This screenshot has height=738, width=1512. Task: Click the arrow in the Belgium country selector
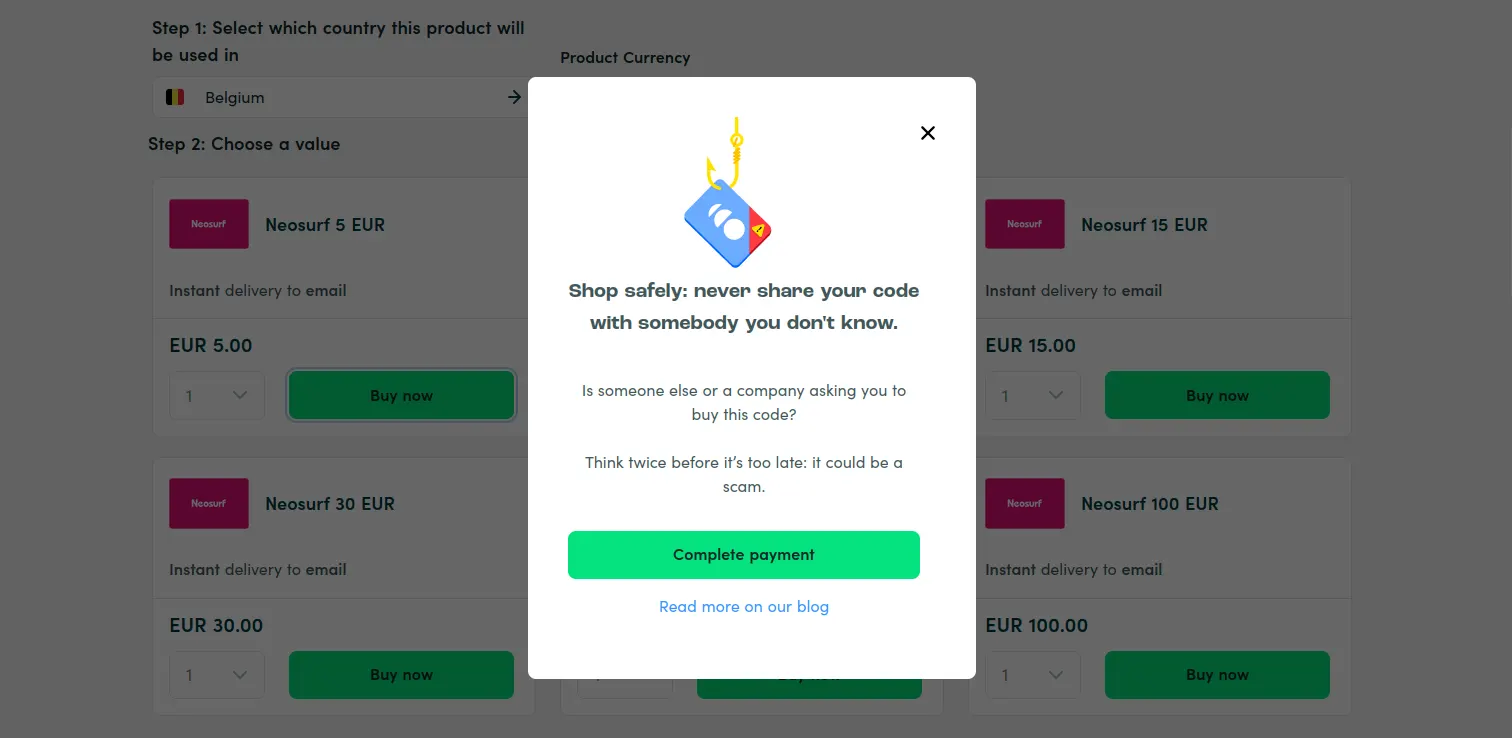pyautogui.click(x=514, y=97)
